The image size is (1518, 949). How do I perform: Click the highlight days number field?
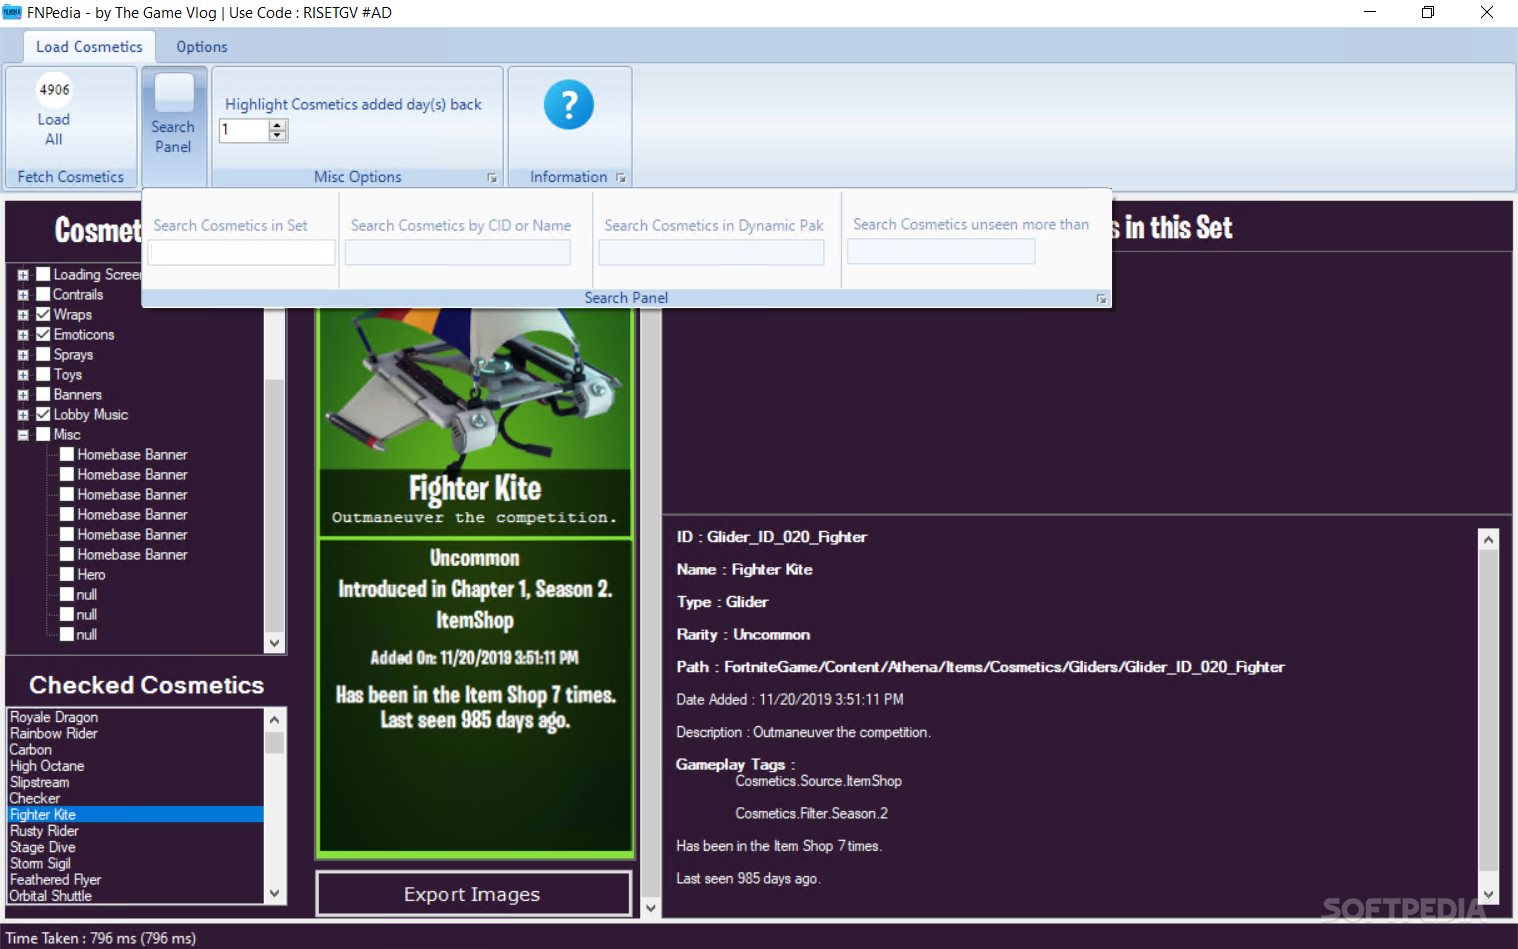pos(244,130)
